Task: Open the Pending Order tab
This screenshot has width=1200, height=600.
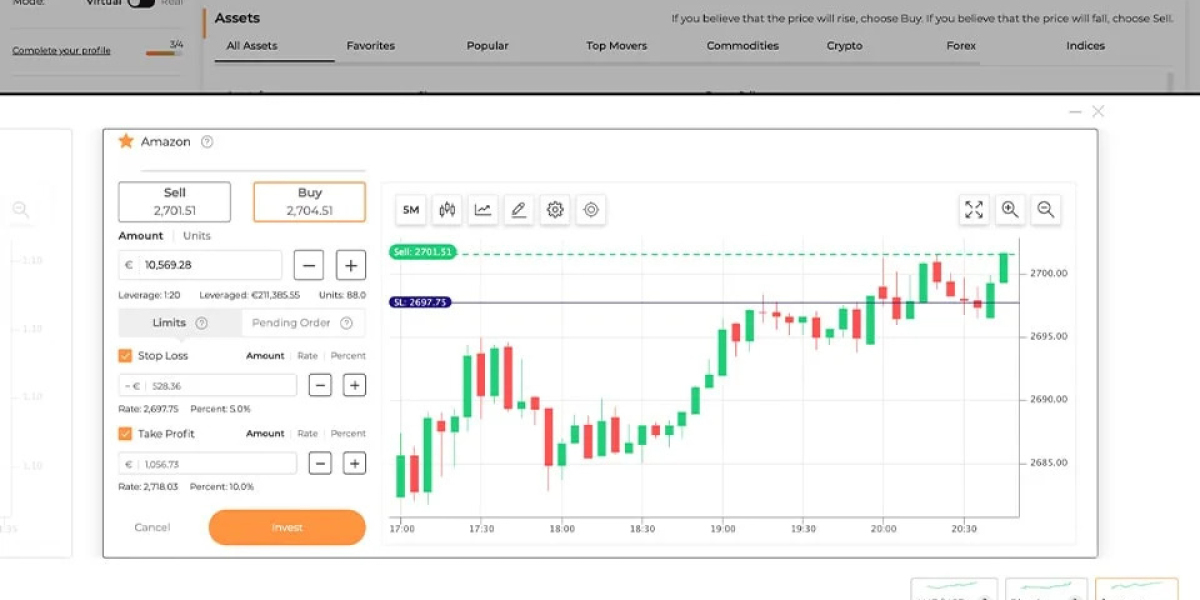Action: (x=293, y=322)
